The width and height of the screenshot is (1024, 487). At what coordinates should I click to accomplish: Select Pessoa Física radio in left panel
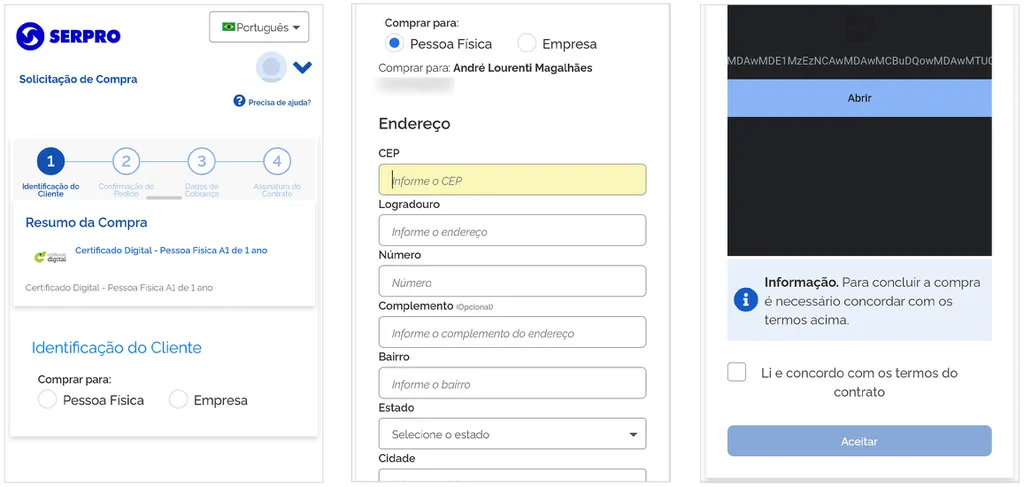pyautogui.click(x=47, y=400)
